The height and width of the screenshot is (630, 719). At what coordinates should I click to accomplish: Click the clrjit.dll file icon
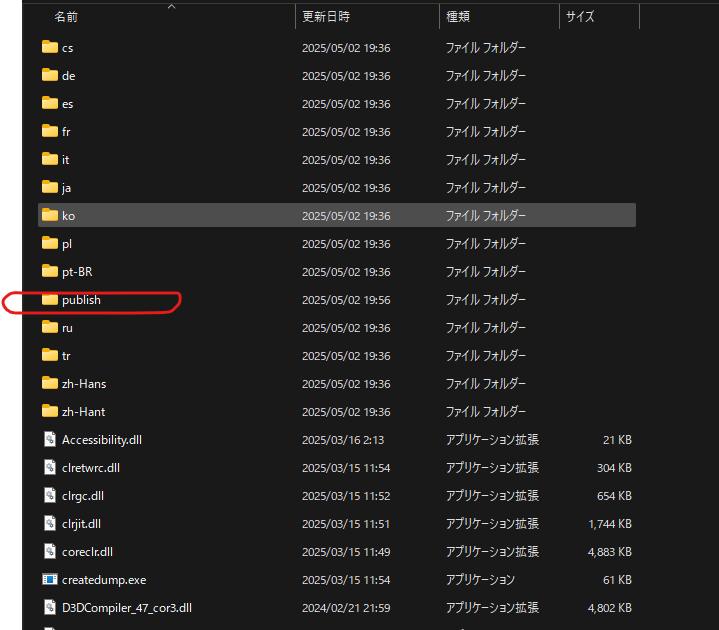pyautogui.click(x=50, y=523)
